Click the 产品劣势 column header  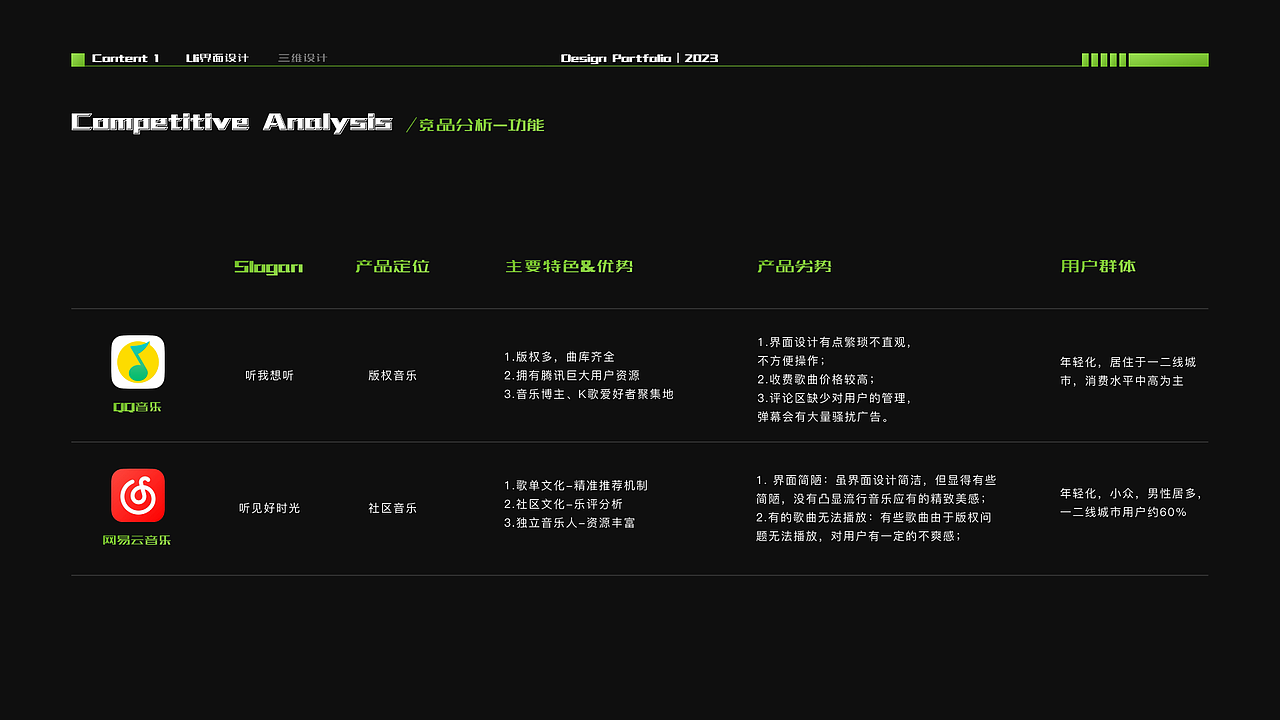(794, 267)
